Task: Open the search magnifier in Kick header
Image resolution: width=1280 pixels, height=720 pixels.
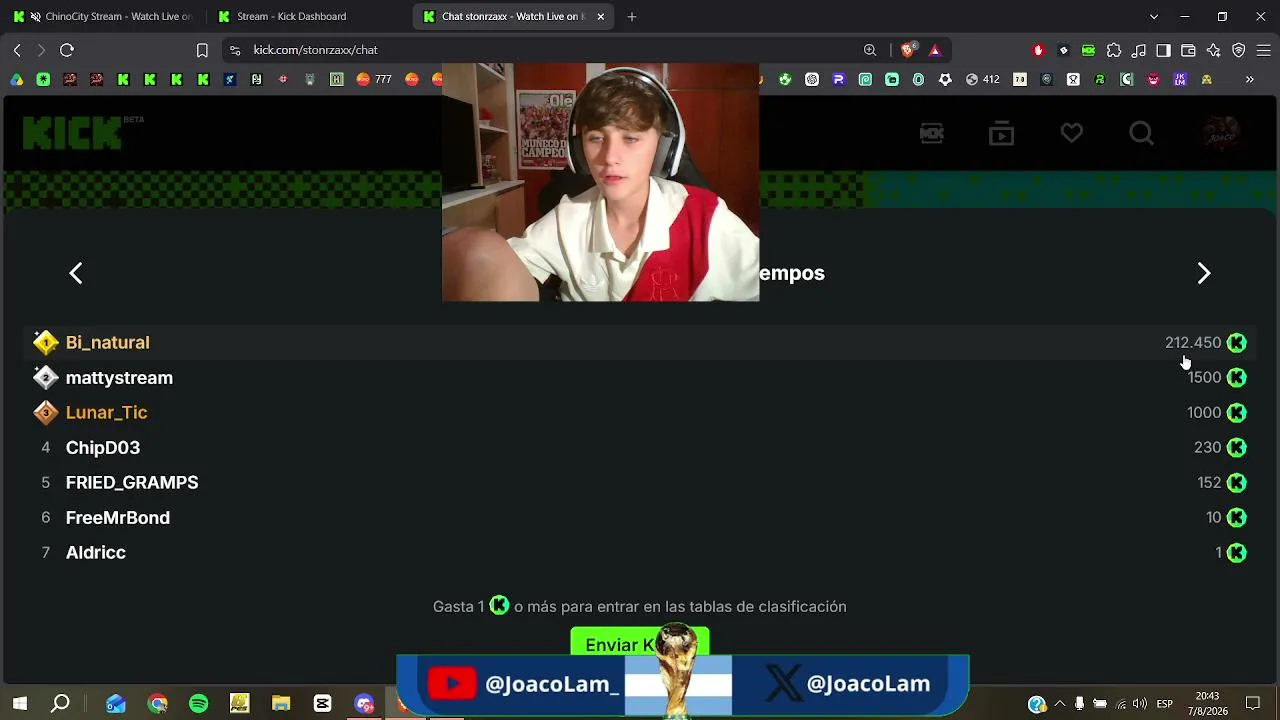Action: tap(1141, 133)
